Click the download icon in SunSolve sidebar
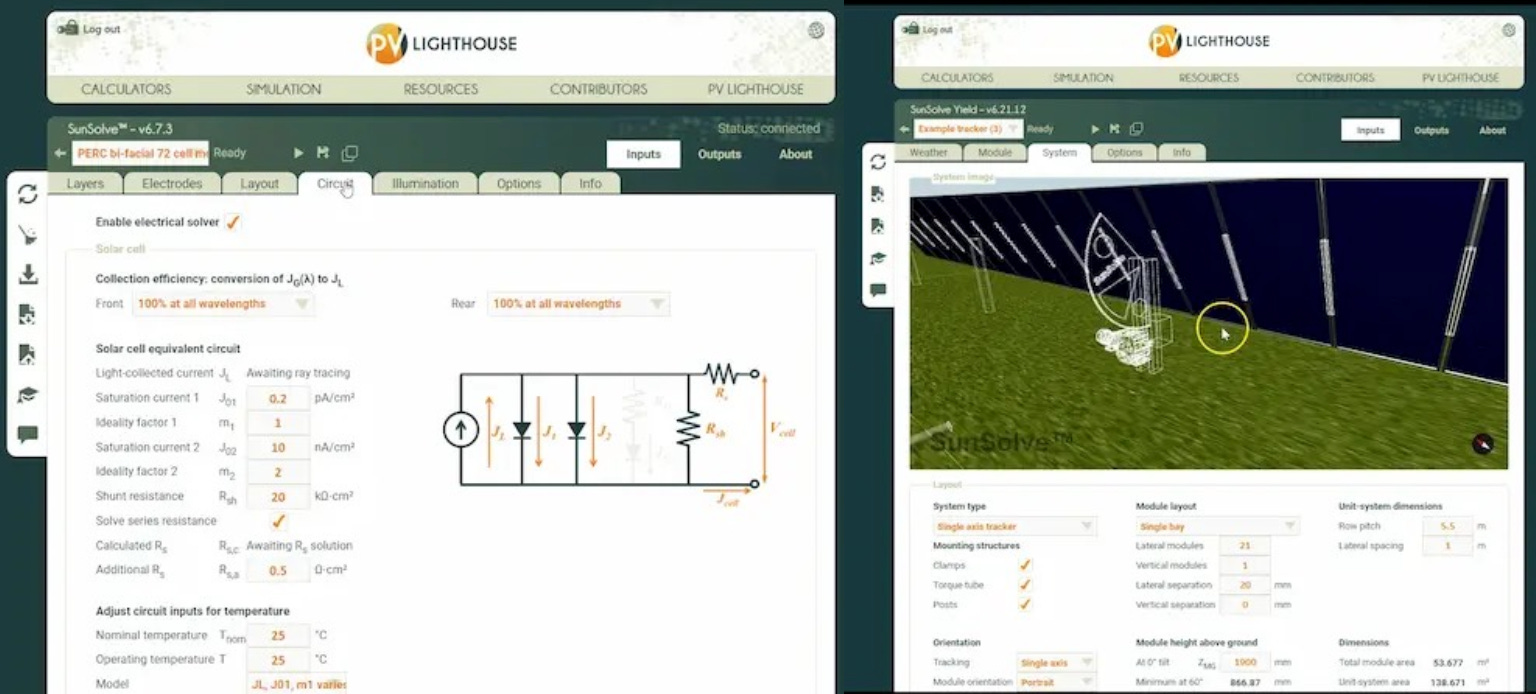 click(27, 274)
